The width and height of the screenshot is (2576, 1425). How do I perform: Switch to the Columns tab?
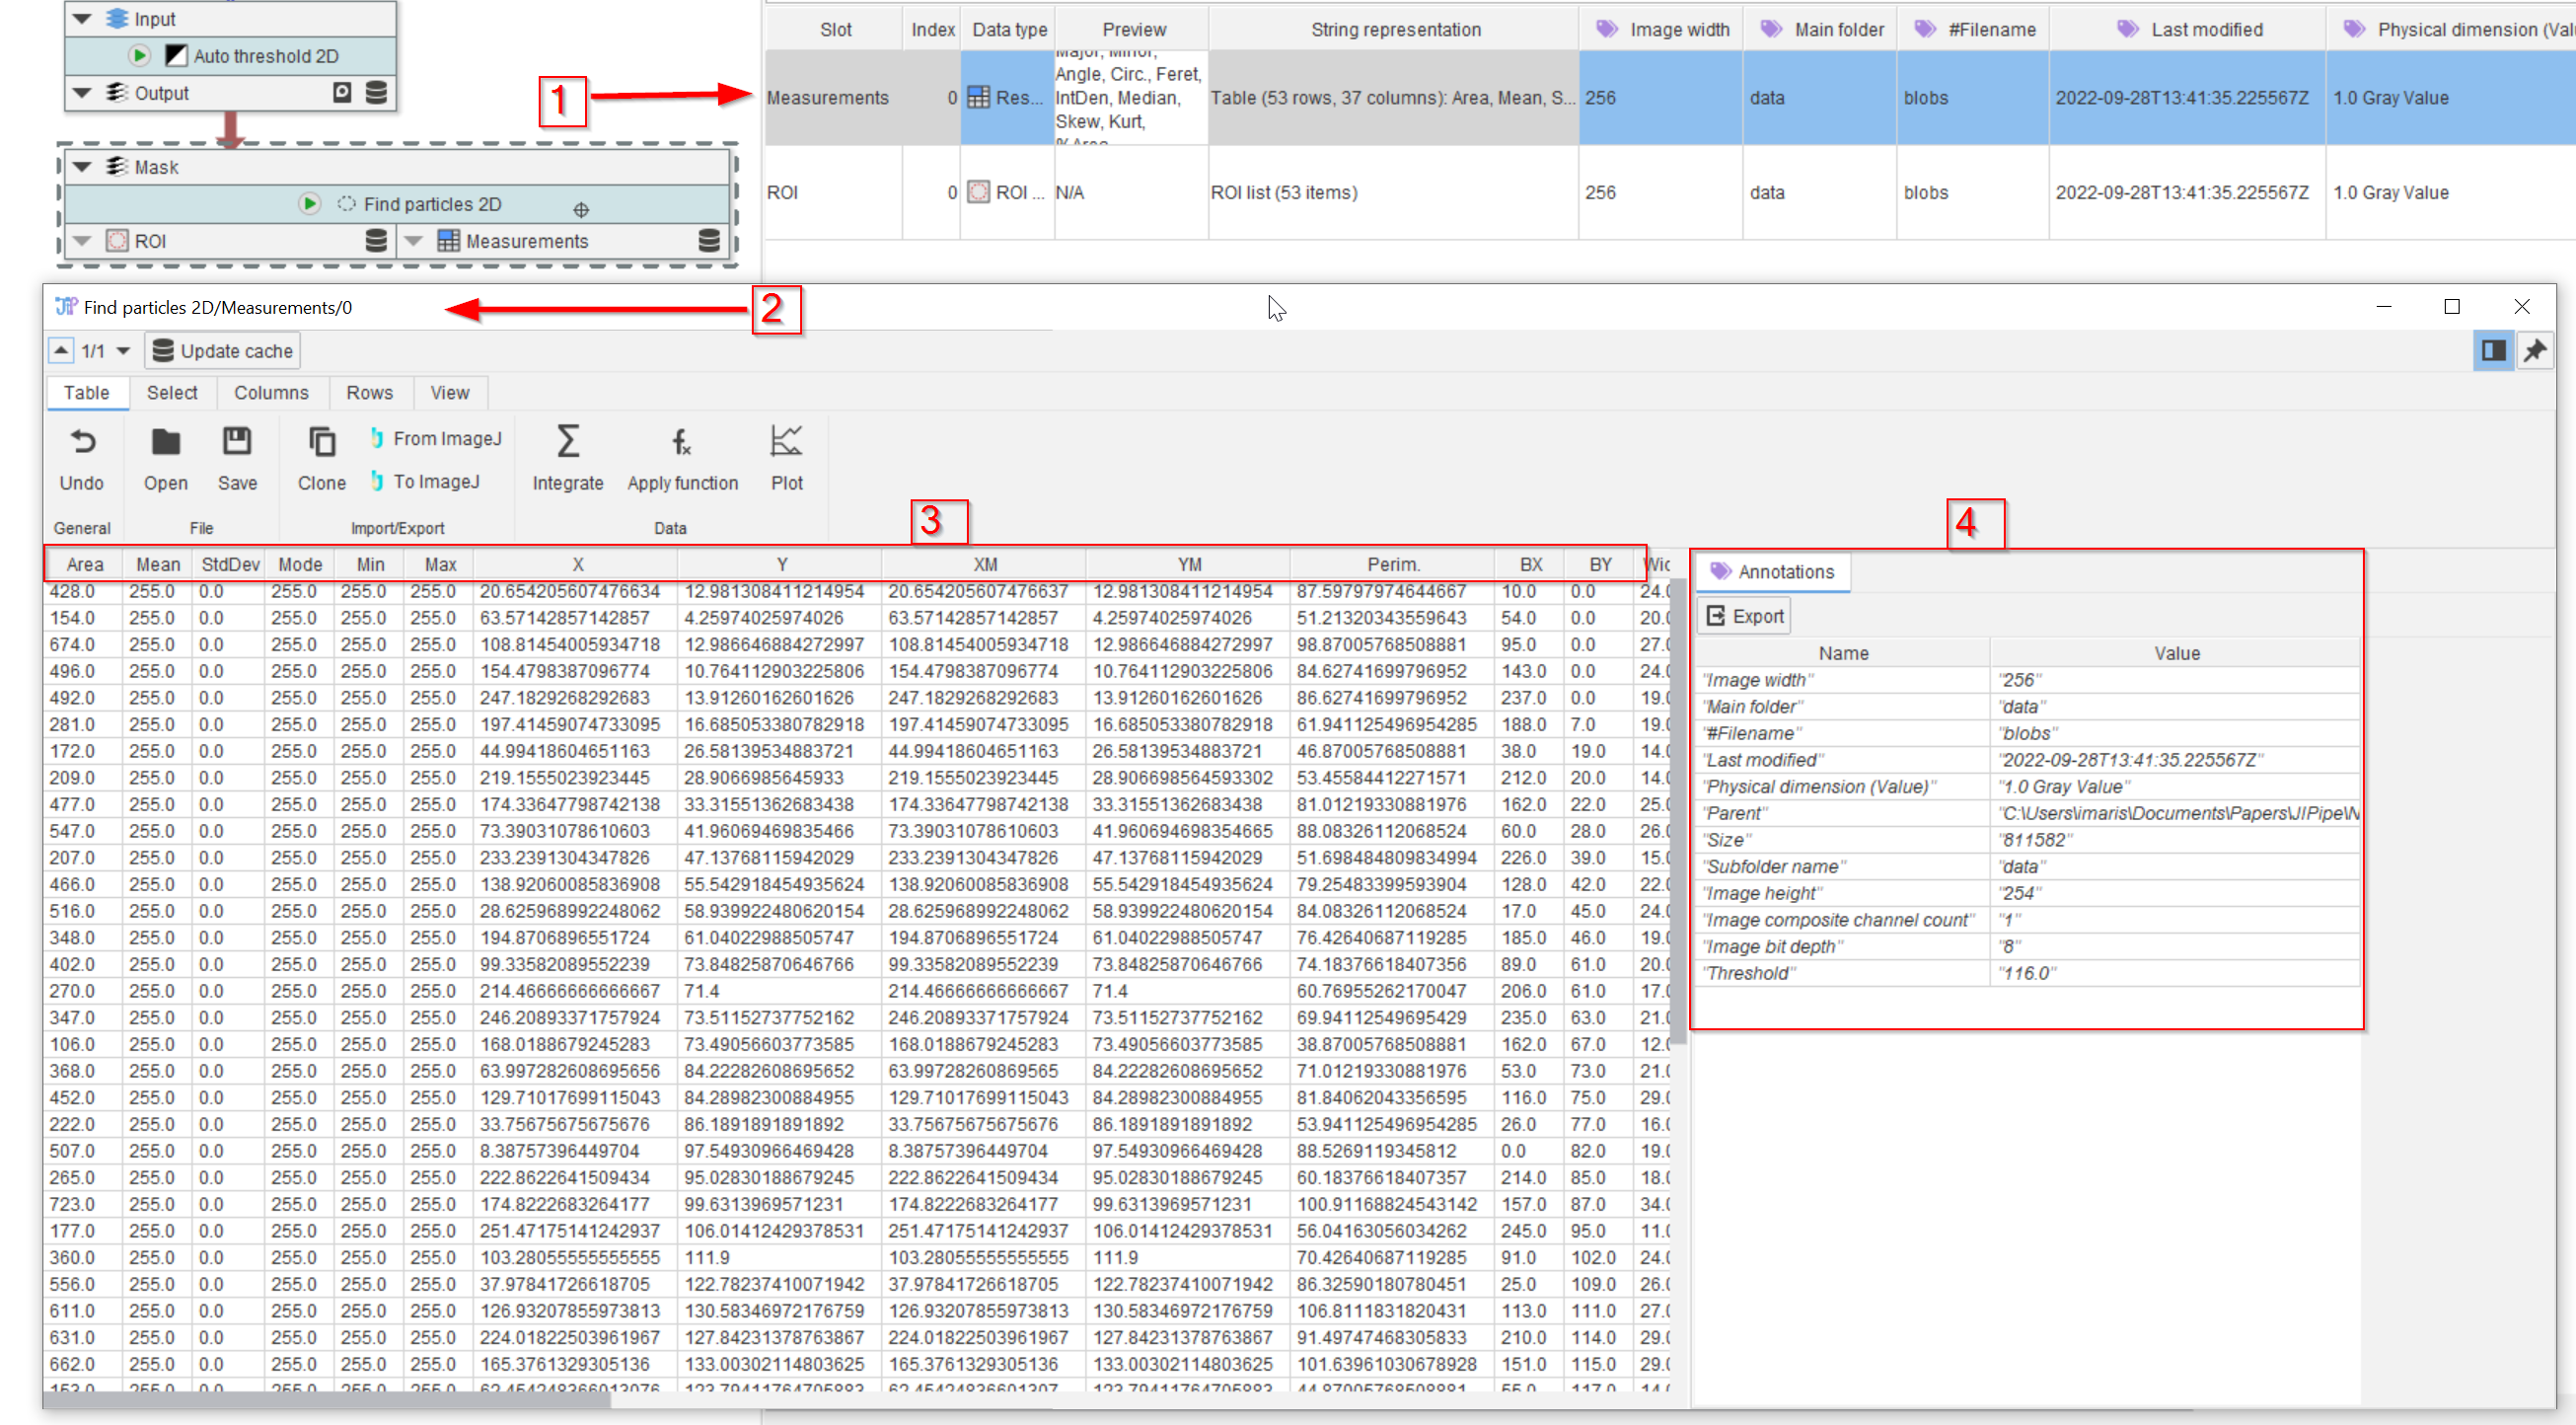(x=271, y=393)
